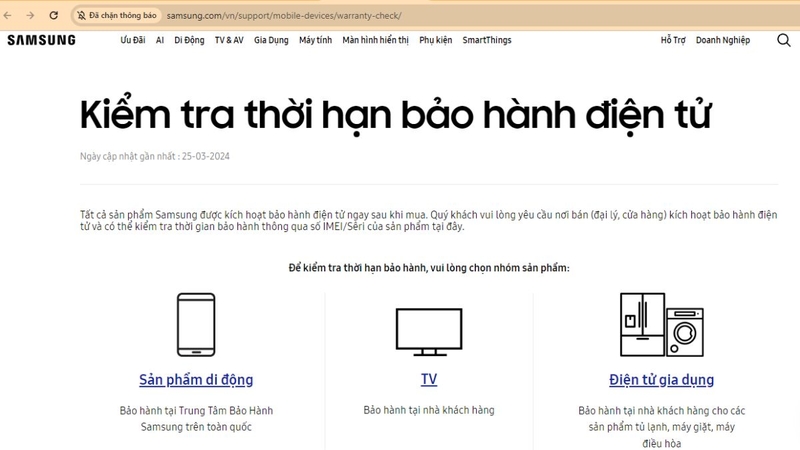The height and width of the screenshot is (450, 800).
Task: Open the Di Động menu
Action: point(189,40)
